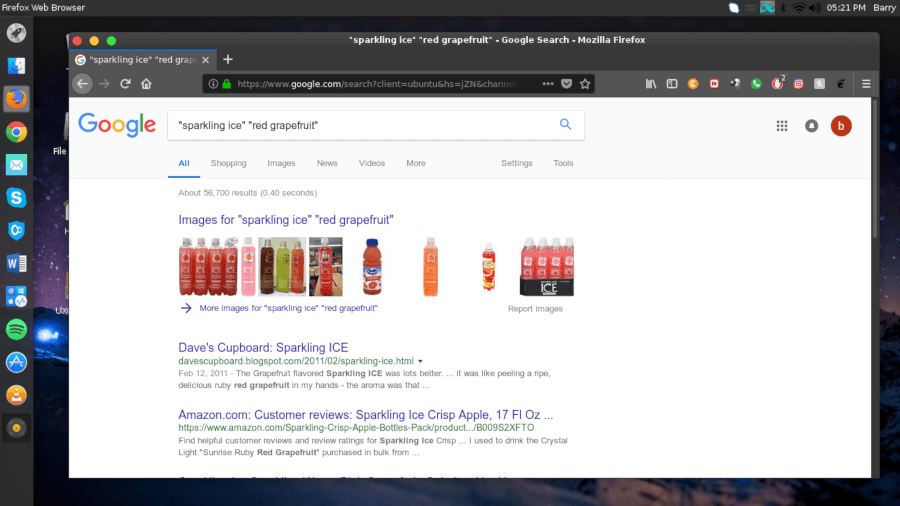900x506 pixels.
Task: Open Spotify from the dock
Action: pyautogui.click(x=17, y=329)
